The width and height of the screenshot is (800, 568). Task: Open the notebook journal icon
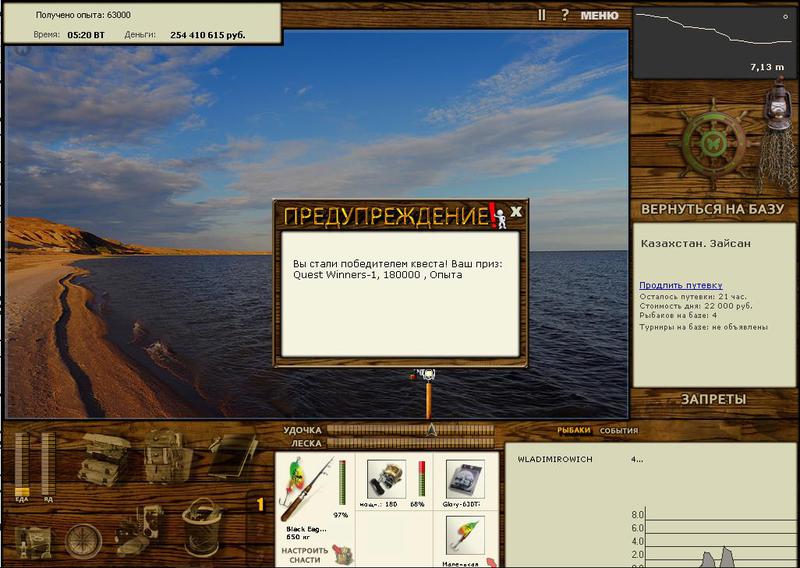[x=233, y=455]
